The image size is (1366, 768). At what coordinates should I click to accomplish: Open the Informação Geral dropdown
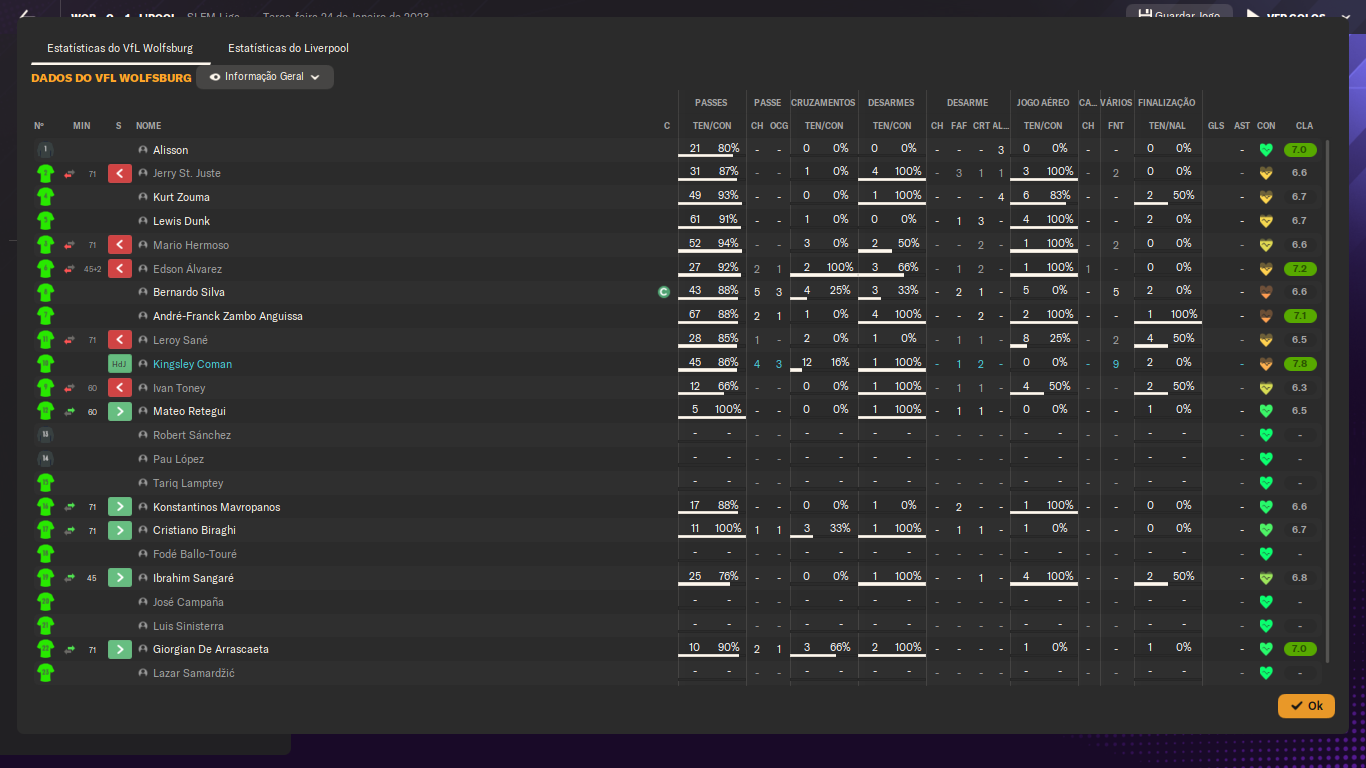pos(265,77)
